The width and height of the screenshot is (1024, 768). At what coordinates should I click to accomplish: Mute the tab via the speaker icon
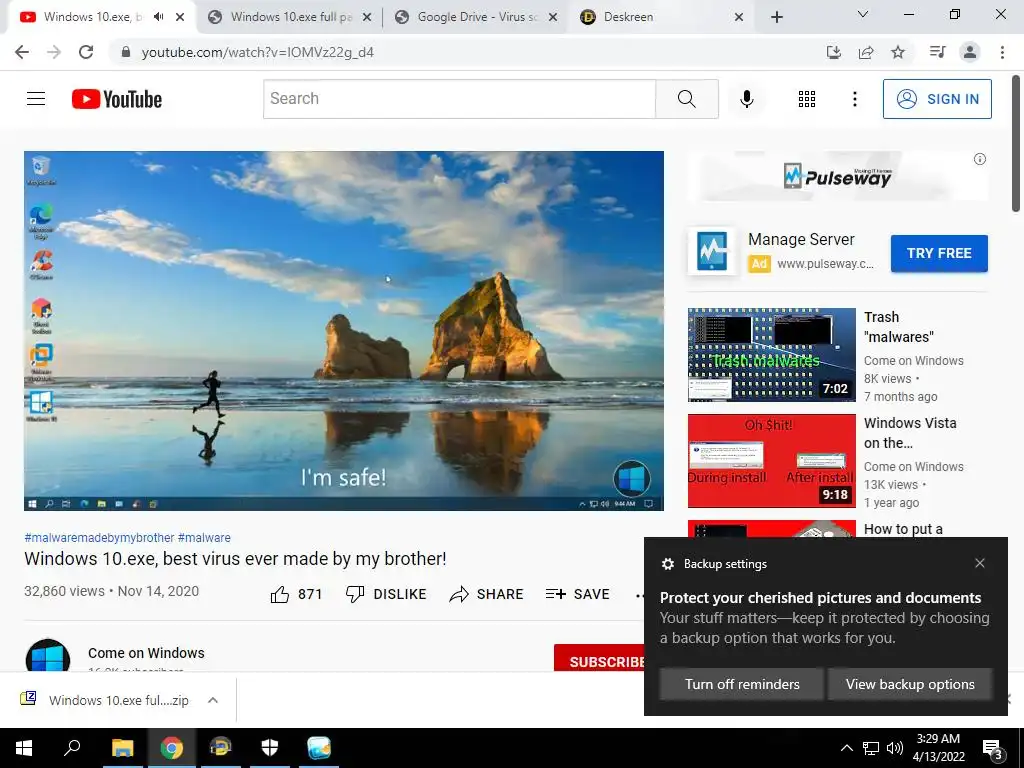(x=158, y=17)
